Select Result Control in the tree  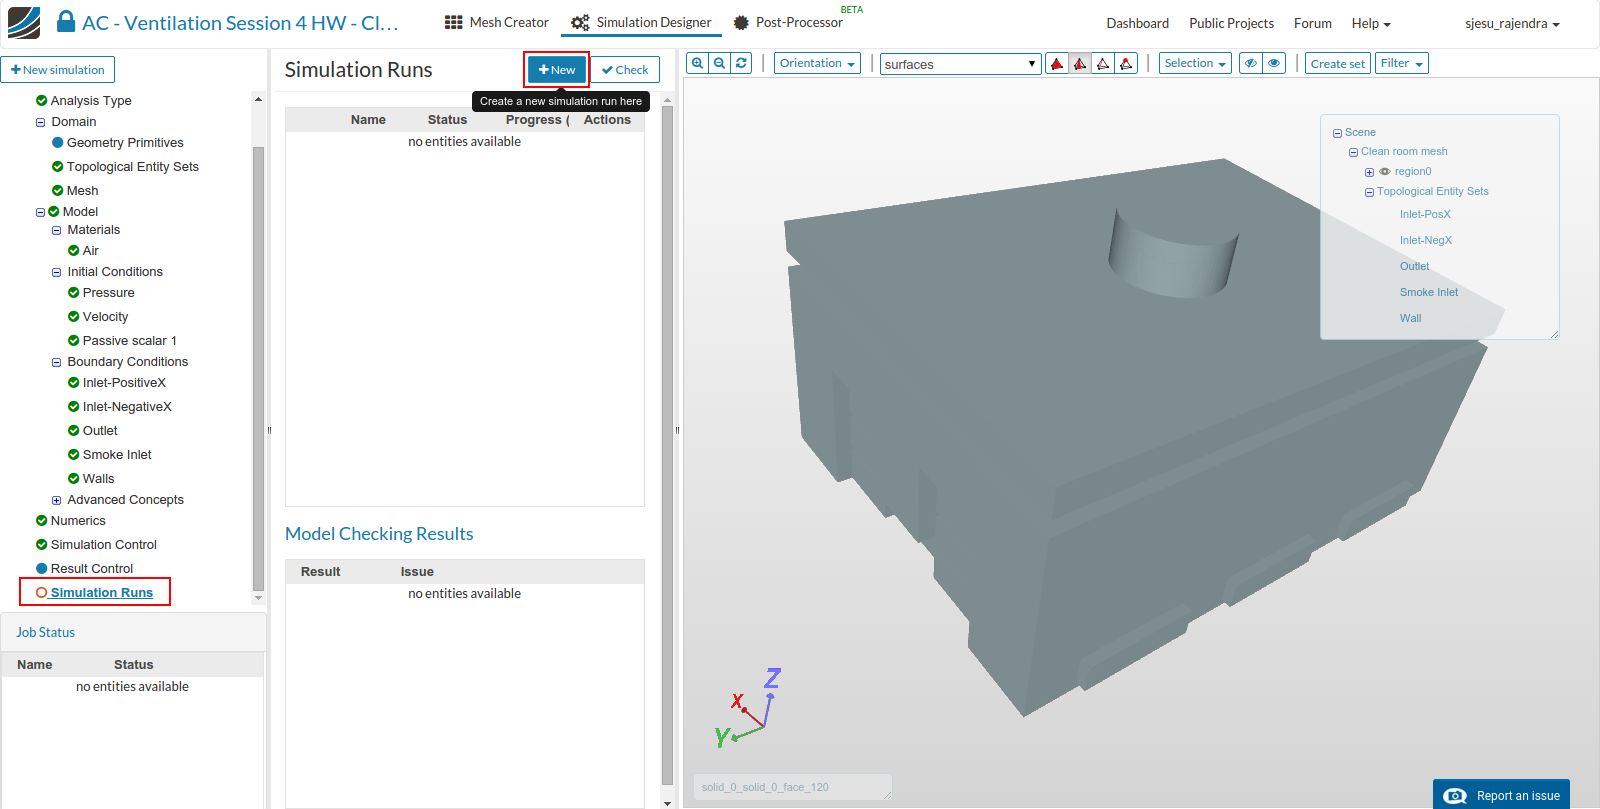91,569
